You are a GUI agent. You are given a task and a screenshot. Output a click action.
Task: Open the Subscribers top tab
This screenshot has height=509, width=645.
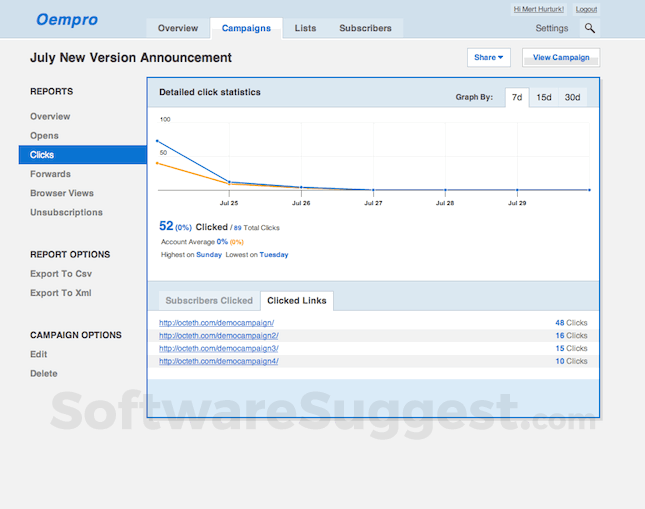tap(365, 29)
